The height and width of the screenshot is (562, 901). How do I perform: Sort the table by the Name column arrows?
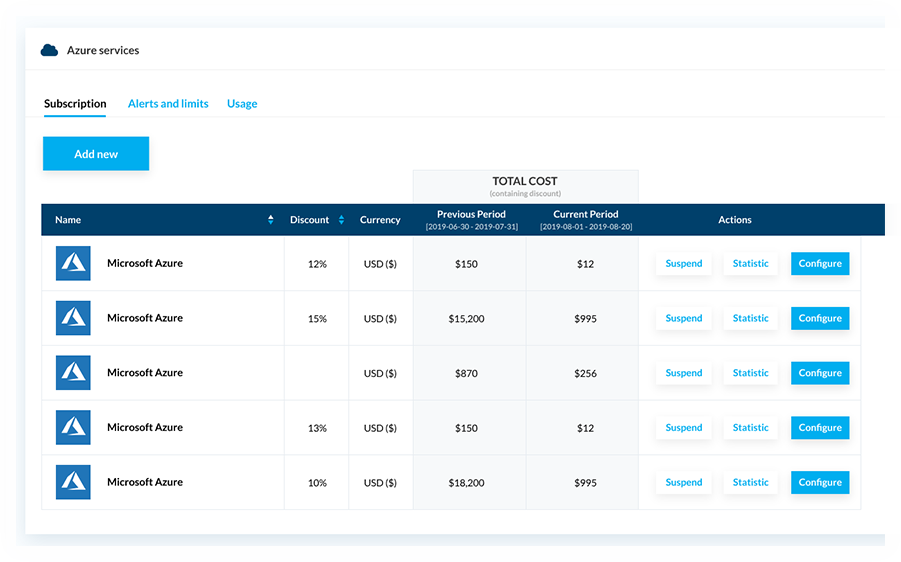tap(271, 220)
